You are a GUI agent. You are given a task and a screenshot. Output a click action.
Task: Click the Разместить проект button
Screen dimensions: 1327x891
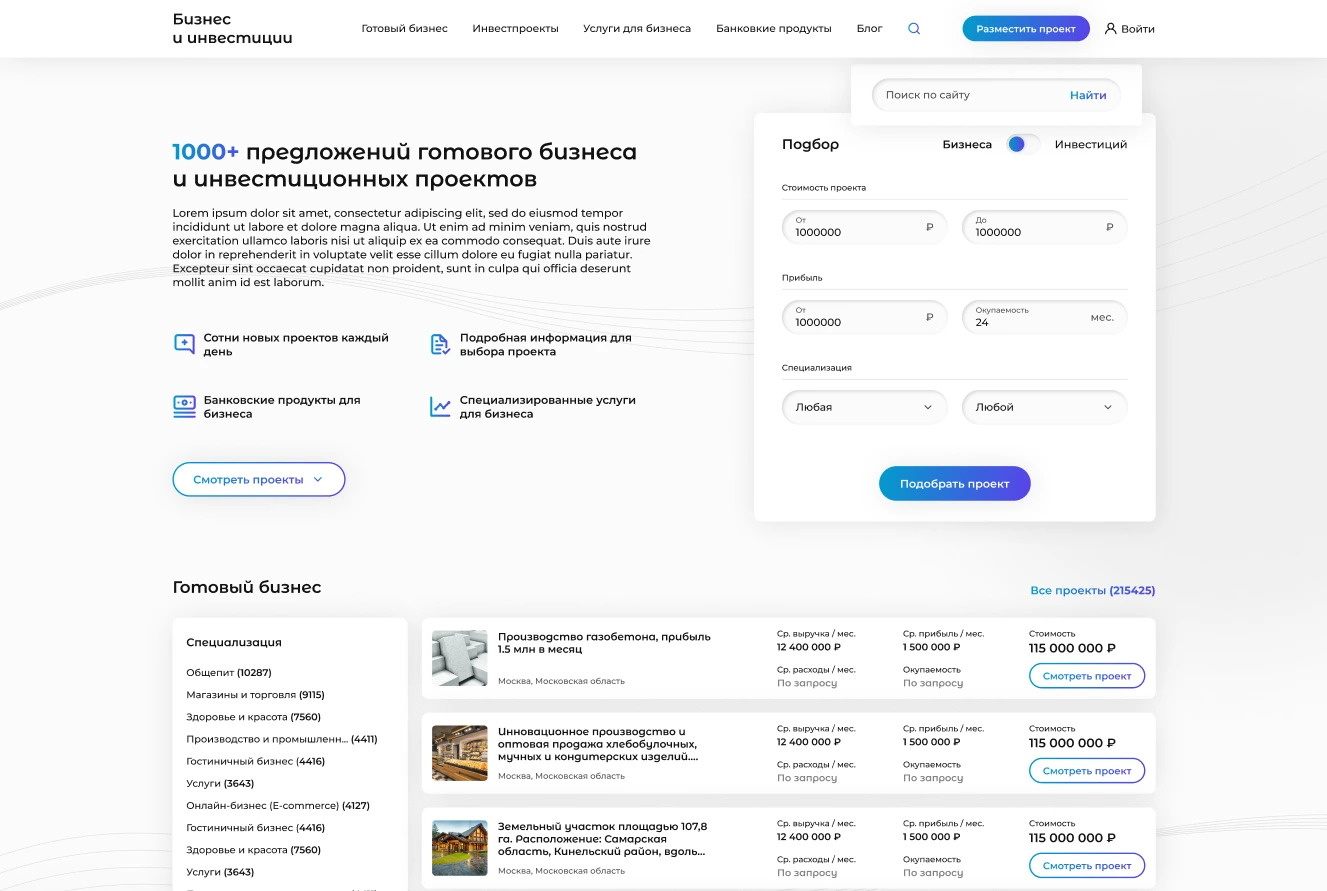click(x=1026, y=29)
